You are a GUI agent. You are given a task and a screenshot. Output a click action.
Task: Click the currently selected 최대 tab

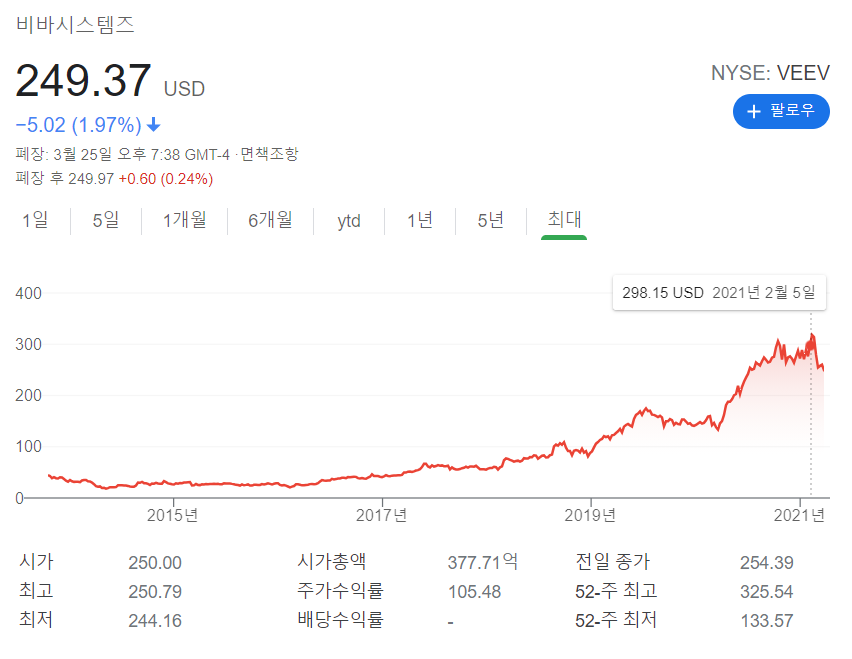pyautogui.click(x=563, y=220)
